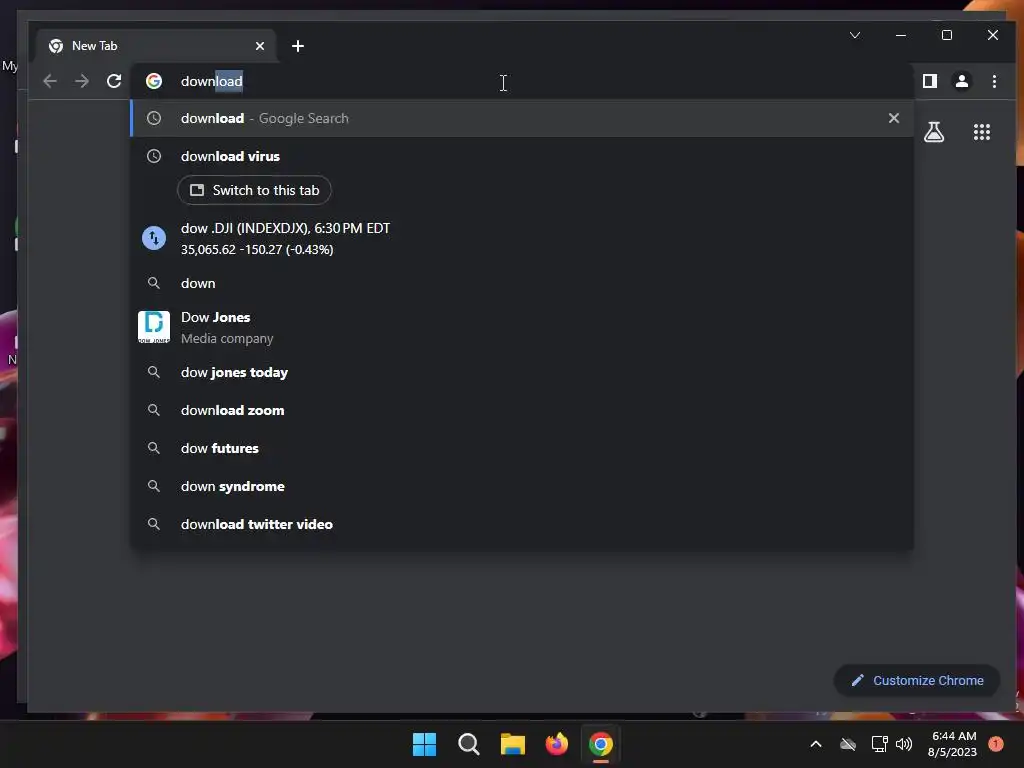
Task: Click Customize Chrome button
Action: [x=916, y=680]
